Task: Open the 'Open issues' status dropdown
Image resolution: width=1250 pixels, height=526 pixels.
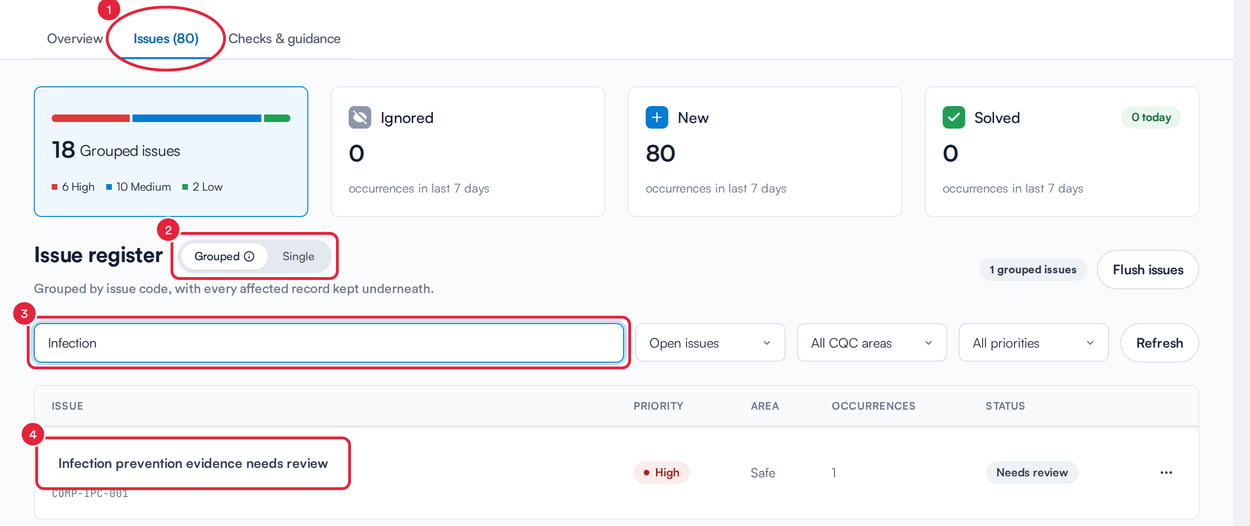Action: point(710,343)
